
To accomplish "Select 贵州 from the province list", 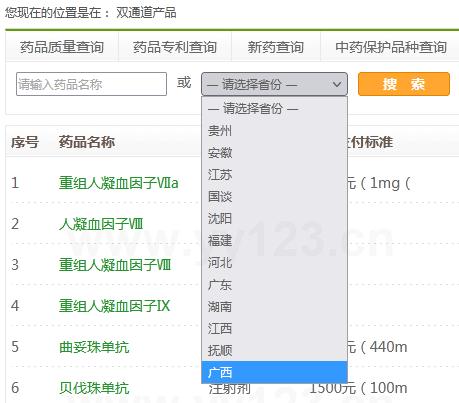I will click(x=274, y=131).
